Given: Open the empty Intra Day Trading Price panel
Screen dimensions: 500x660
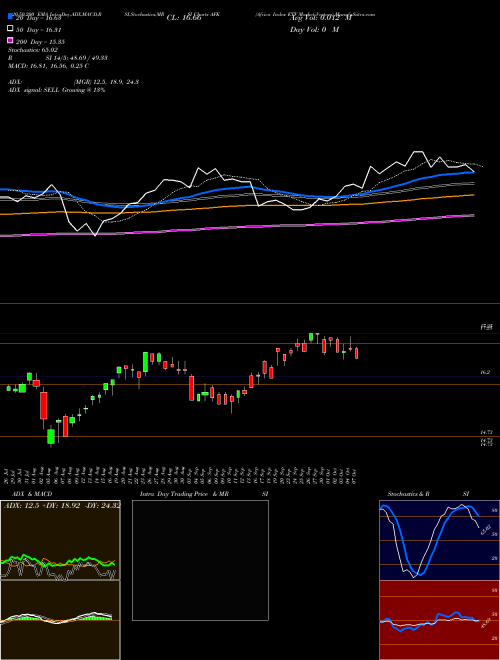Looking at the screenshot, I should click(200, 560).
